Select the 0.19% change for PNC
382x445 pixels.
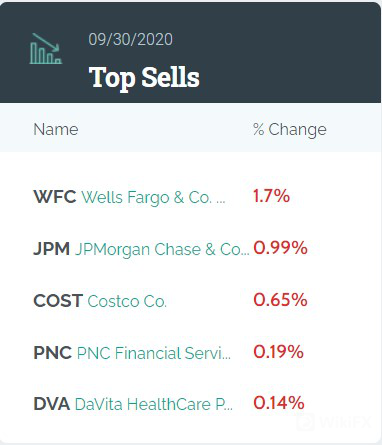pos(279,352)
